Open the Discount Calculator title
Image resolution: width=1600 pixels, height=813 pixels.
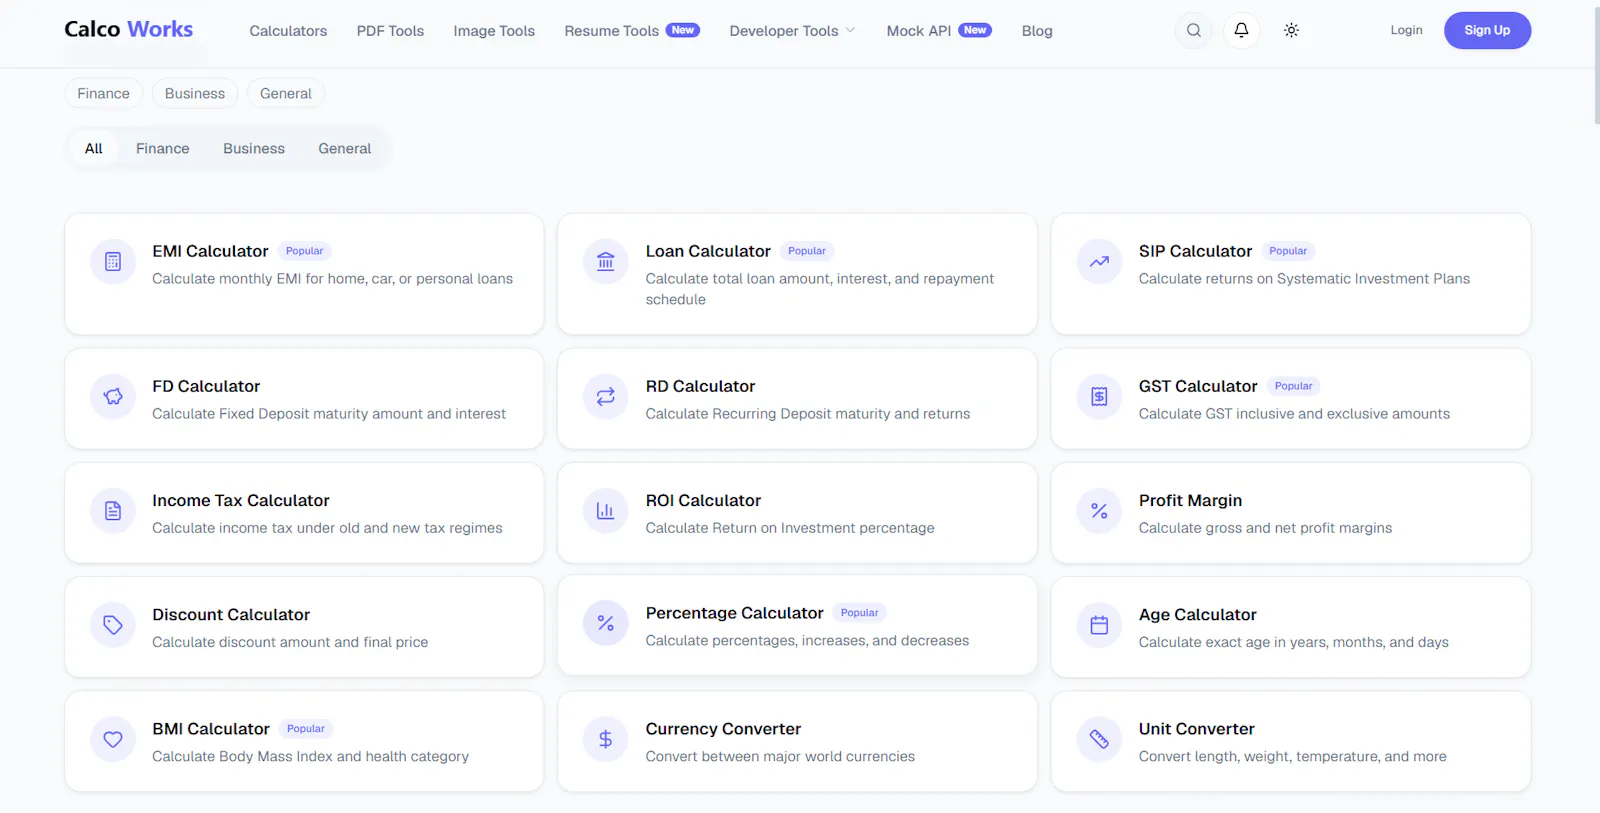coord(231,614)
